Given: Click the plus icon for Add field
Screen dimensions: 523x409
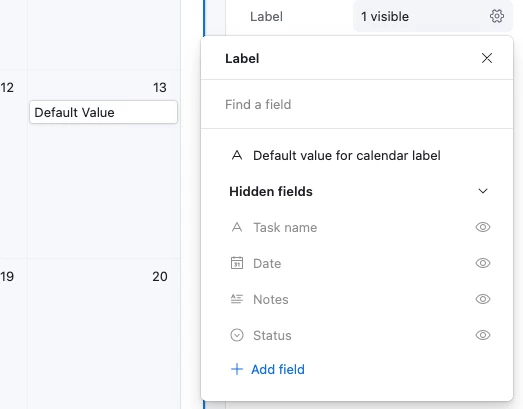Looking at the screenshot, I should click(x=237, y=369).
